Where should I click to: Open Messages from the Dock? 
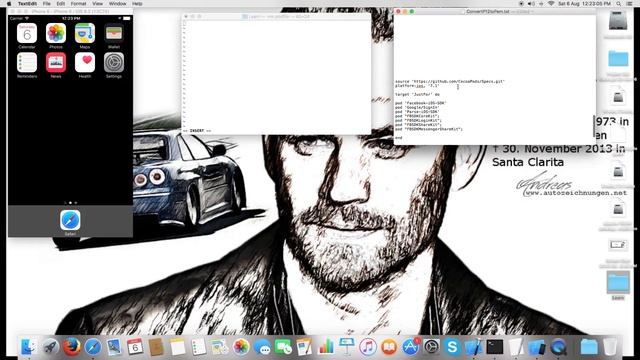[262, 347]
